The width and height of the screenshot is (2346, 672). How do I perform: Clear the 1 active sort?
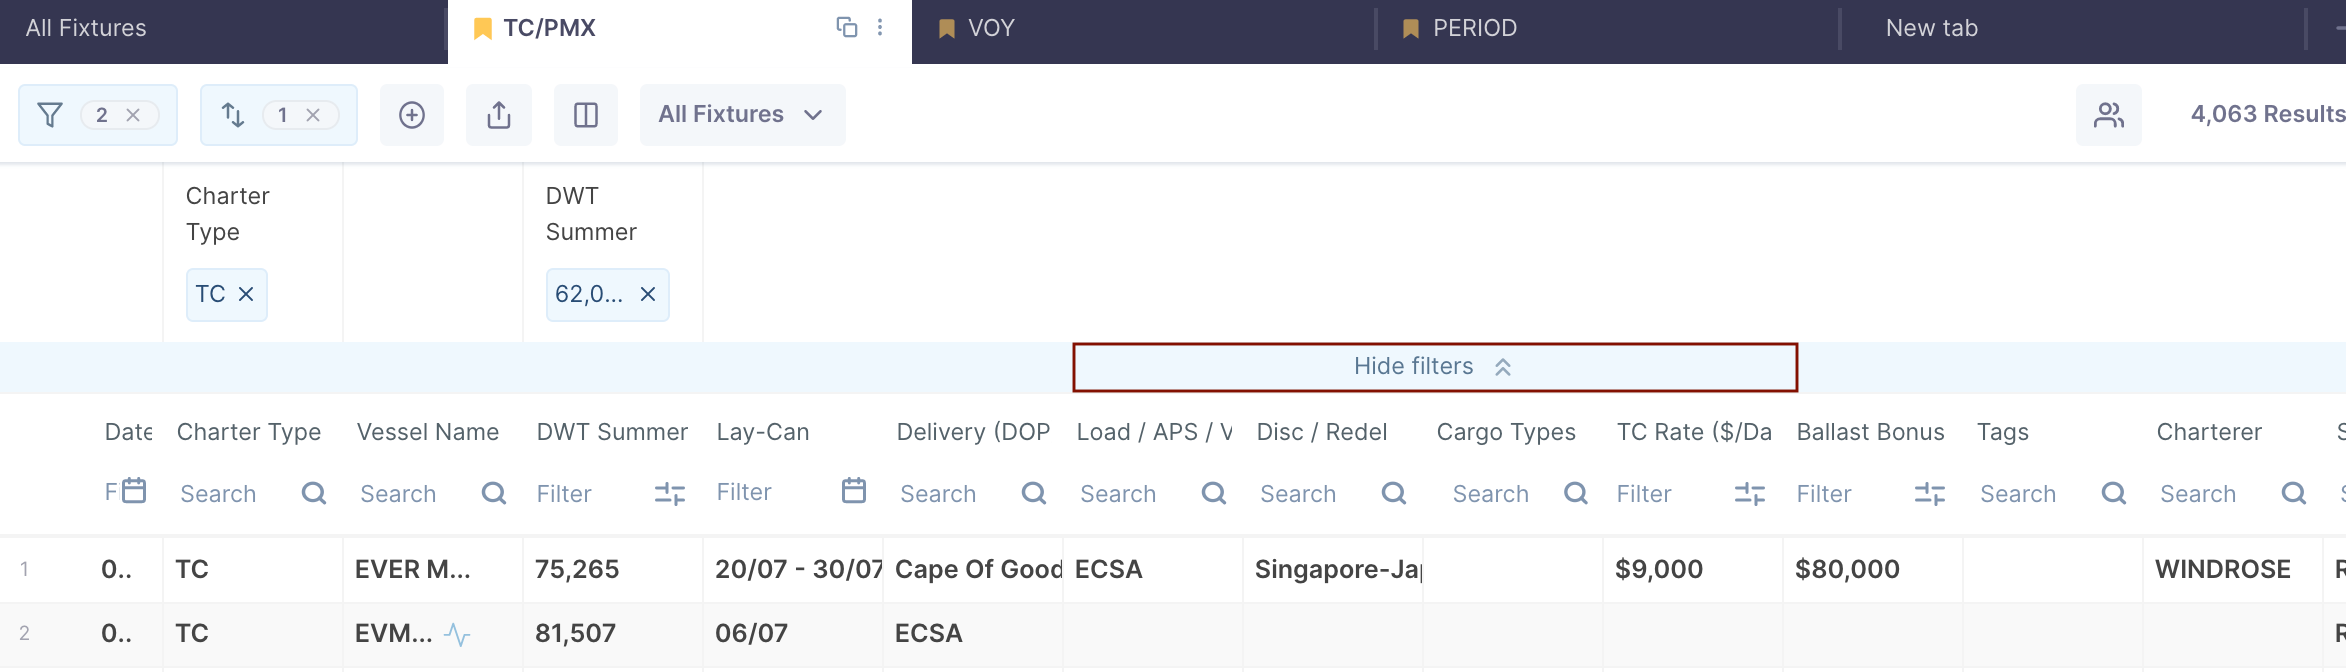pos(313,115)
